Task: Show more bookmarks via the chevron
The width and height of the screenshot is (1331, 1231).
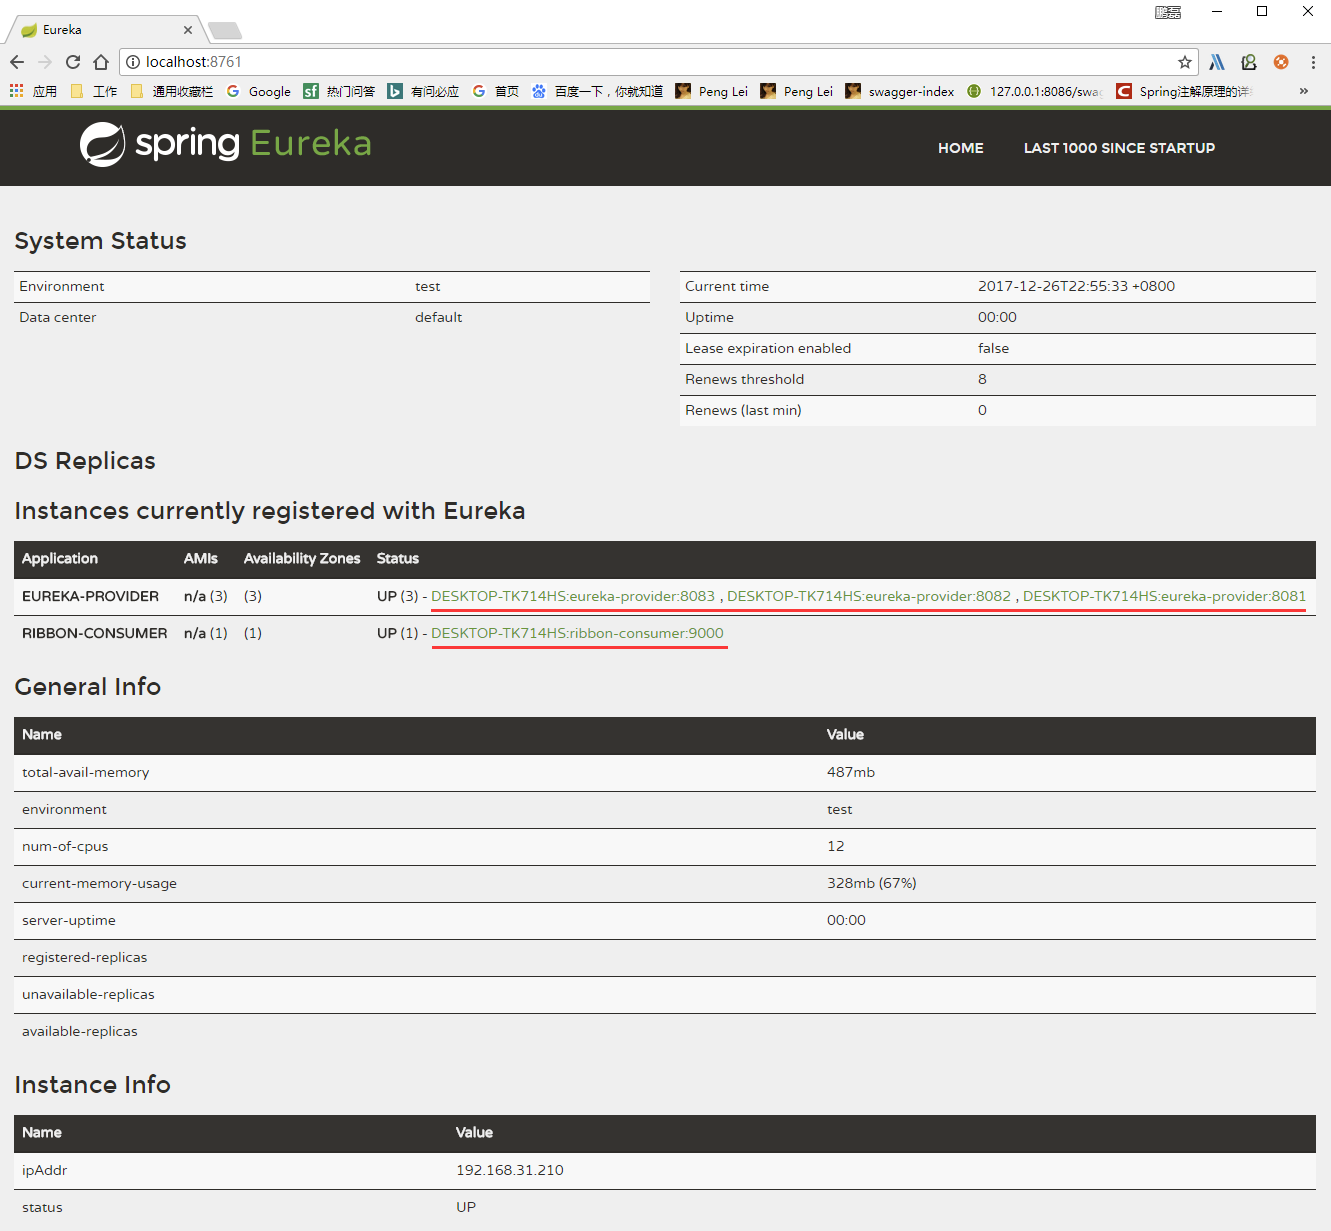Action: 1304,91
